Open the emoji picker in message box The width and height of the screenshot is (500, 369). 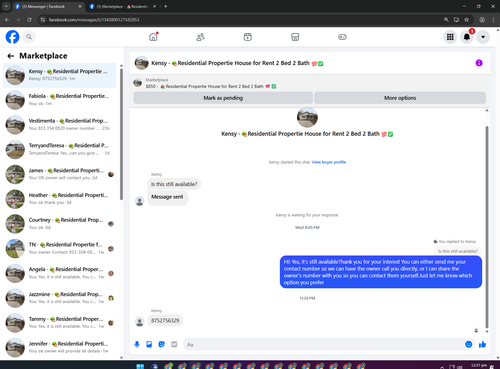[468, 344]
